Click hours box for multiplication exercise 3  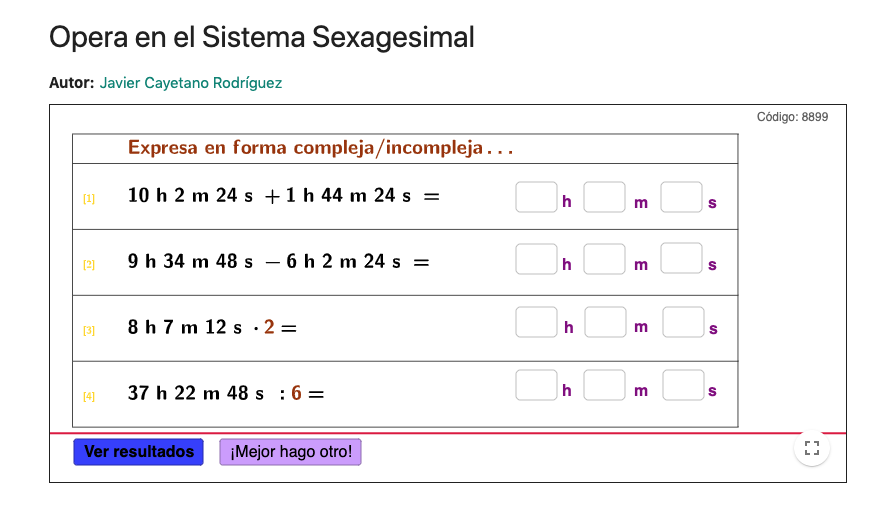click(x=537, y=322)
